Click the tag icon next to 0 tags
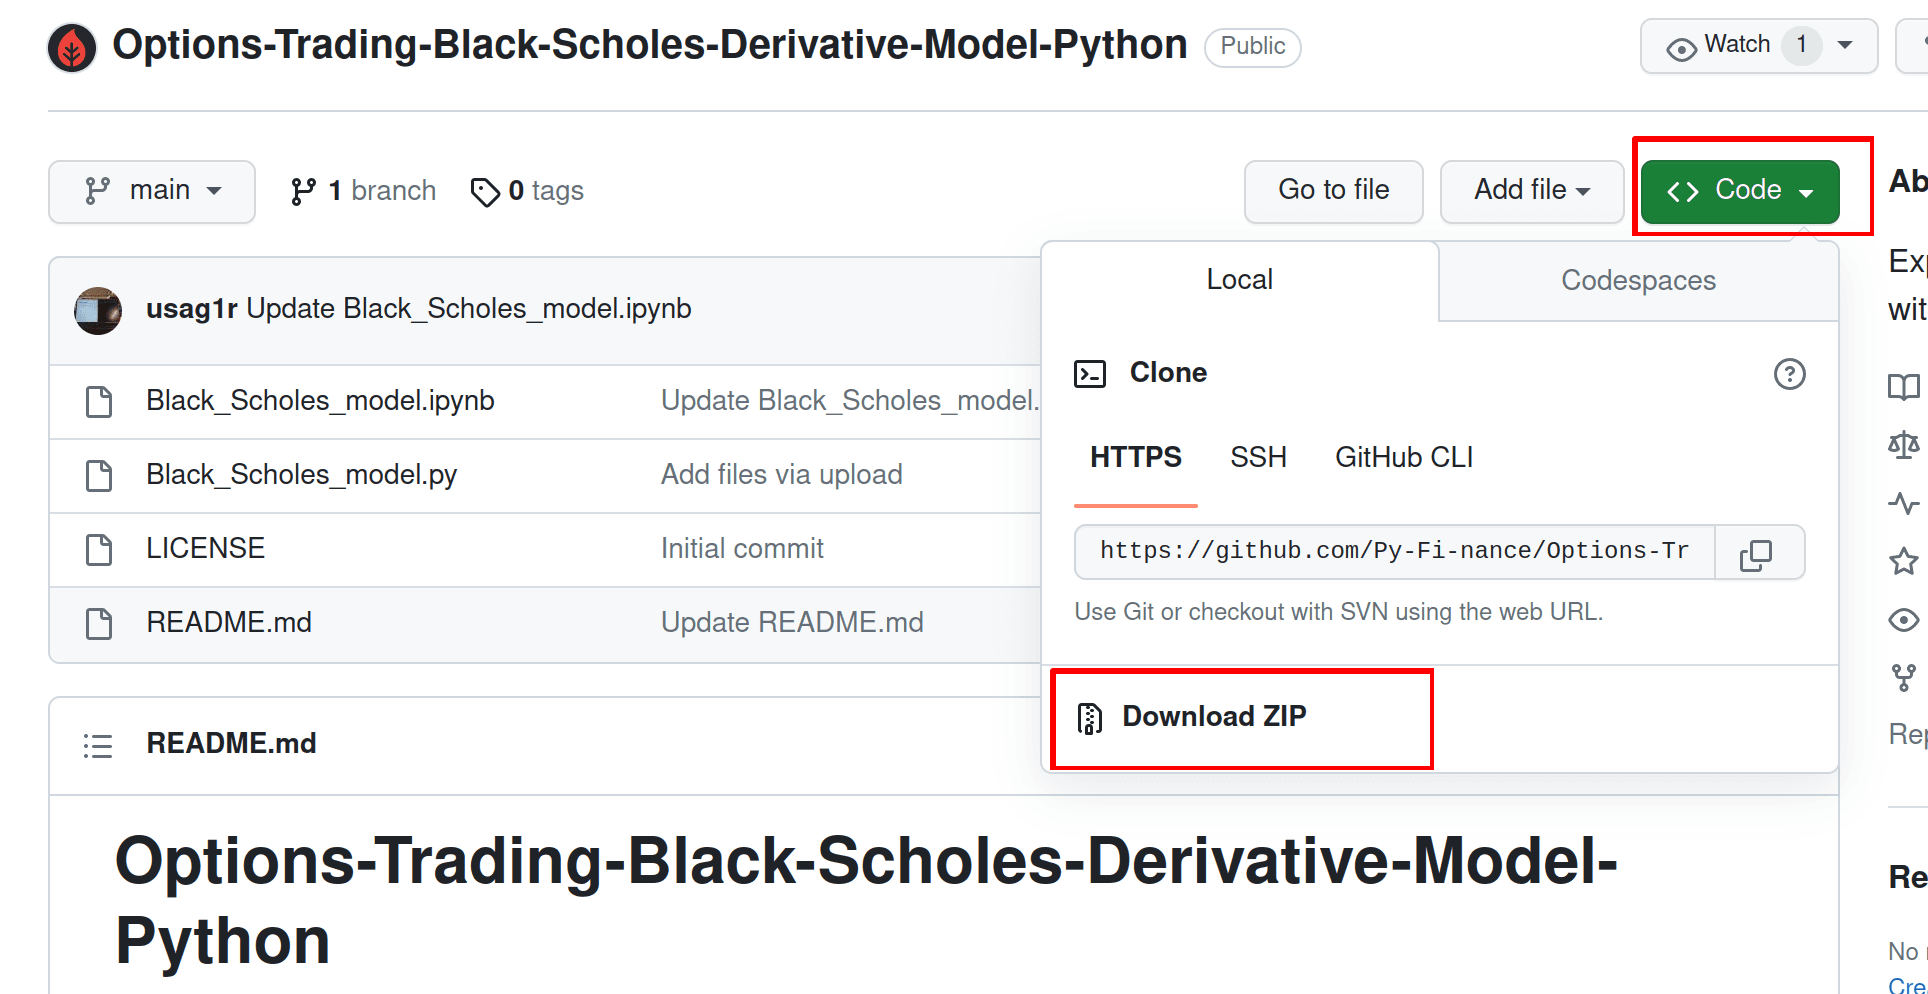1928x994 pixels. [x=485, y=191]
